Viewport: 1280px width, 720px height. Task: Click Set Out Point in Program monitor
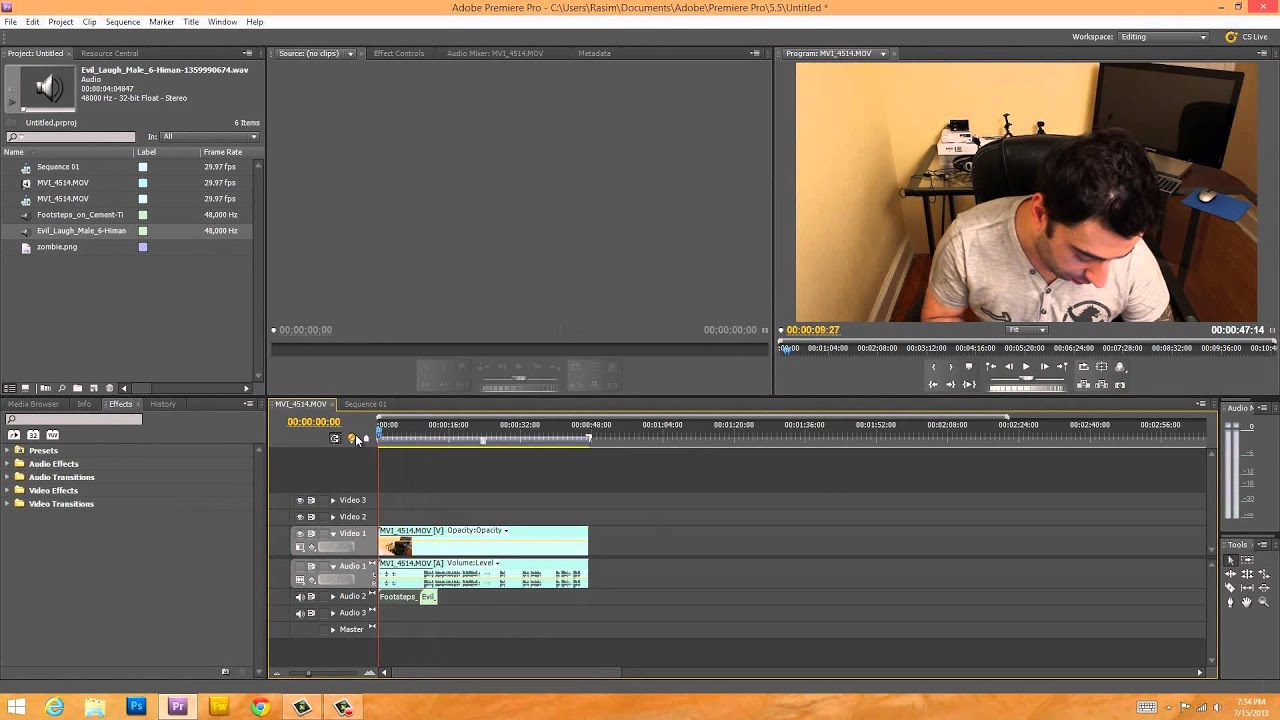(951, 367)
